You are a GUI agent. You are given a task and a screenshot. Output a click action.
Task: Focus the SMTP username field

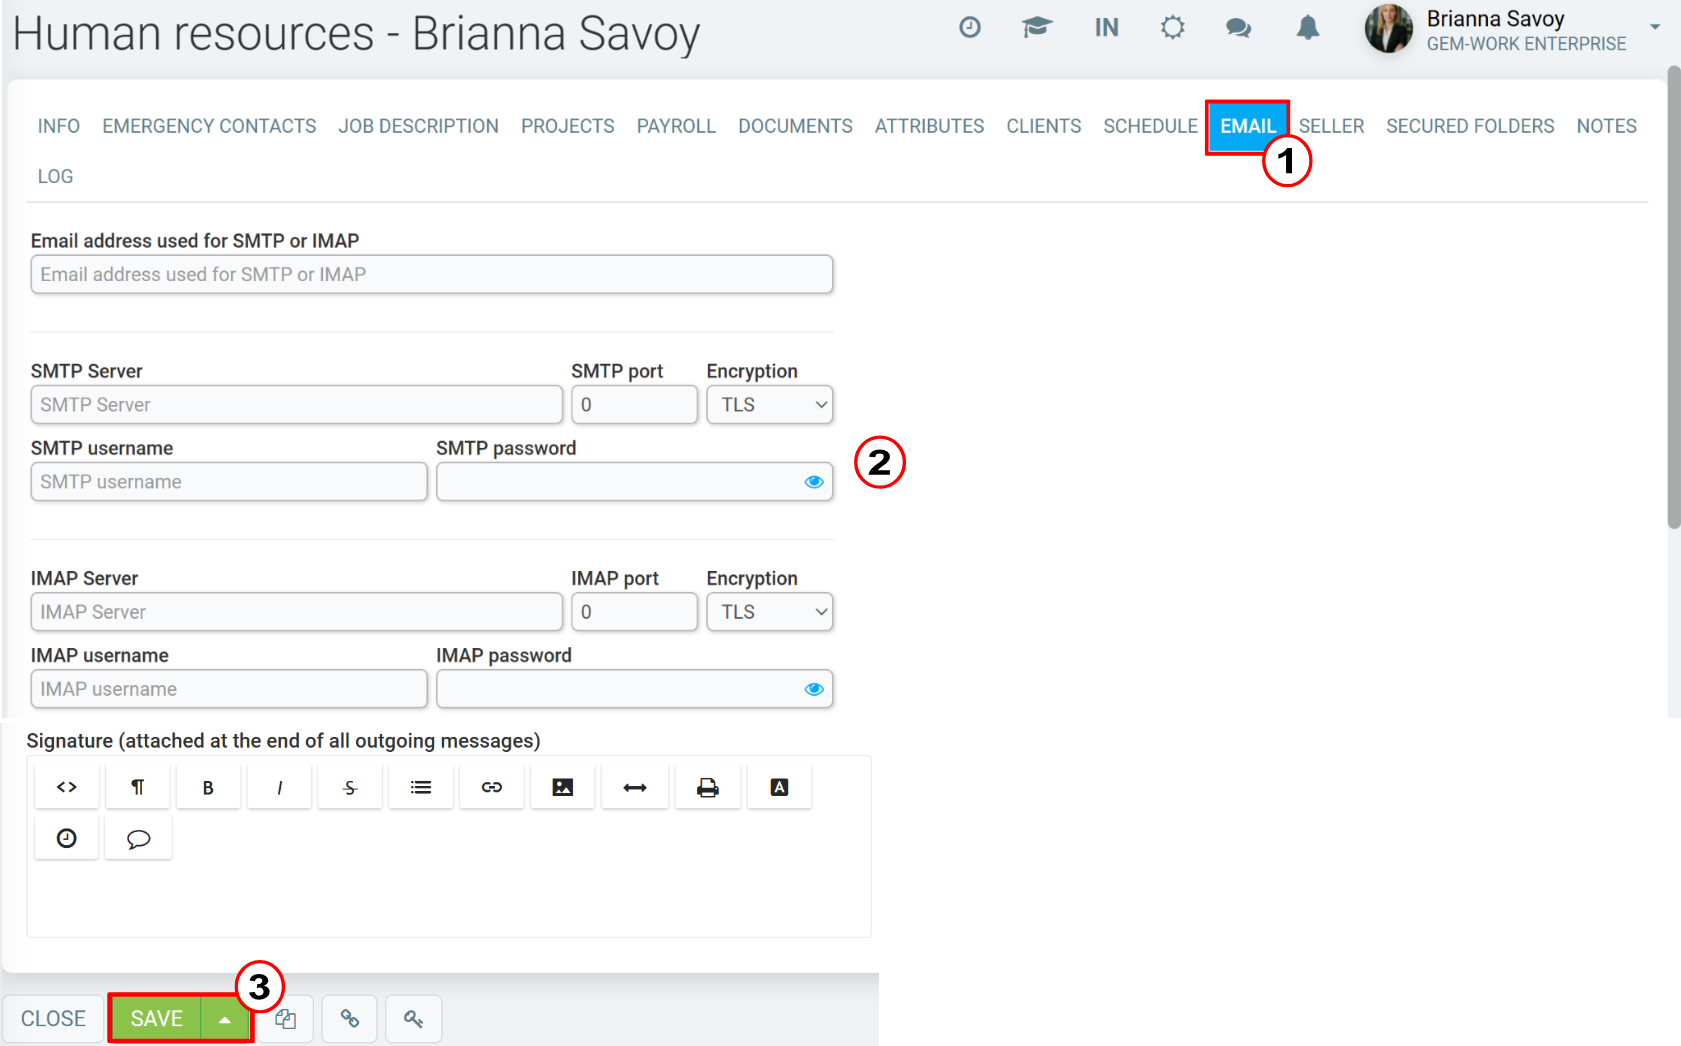coord(229,482)
